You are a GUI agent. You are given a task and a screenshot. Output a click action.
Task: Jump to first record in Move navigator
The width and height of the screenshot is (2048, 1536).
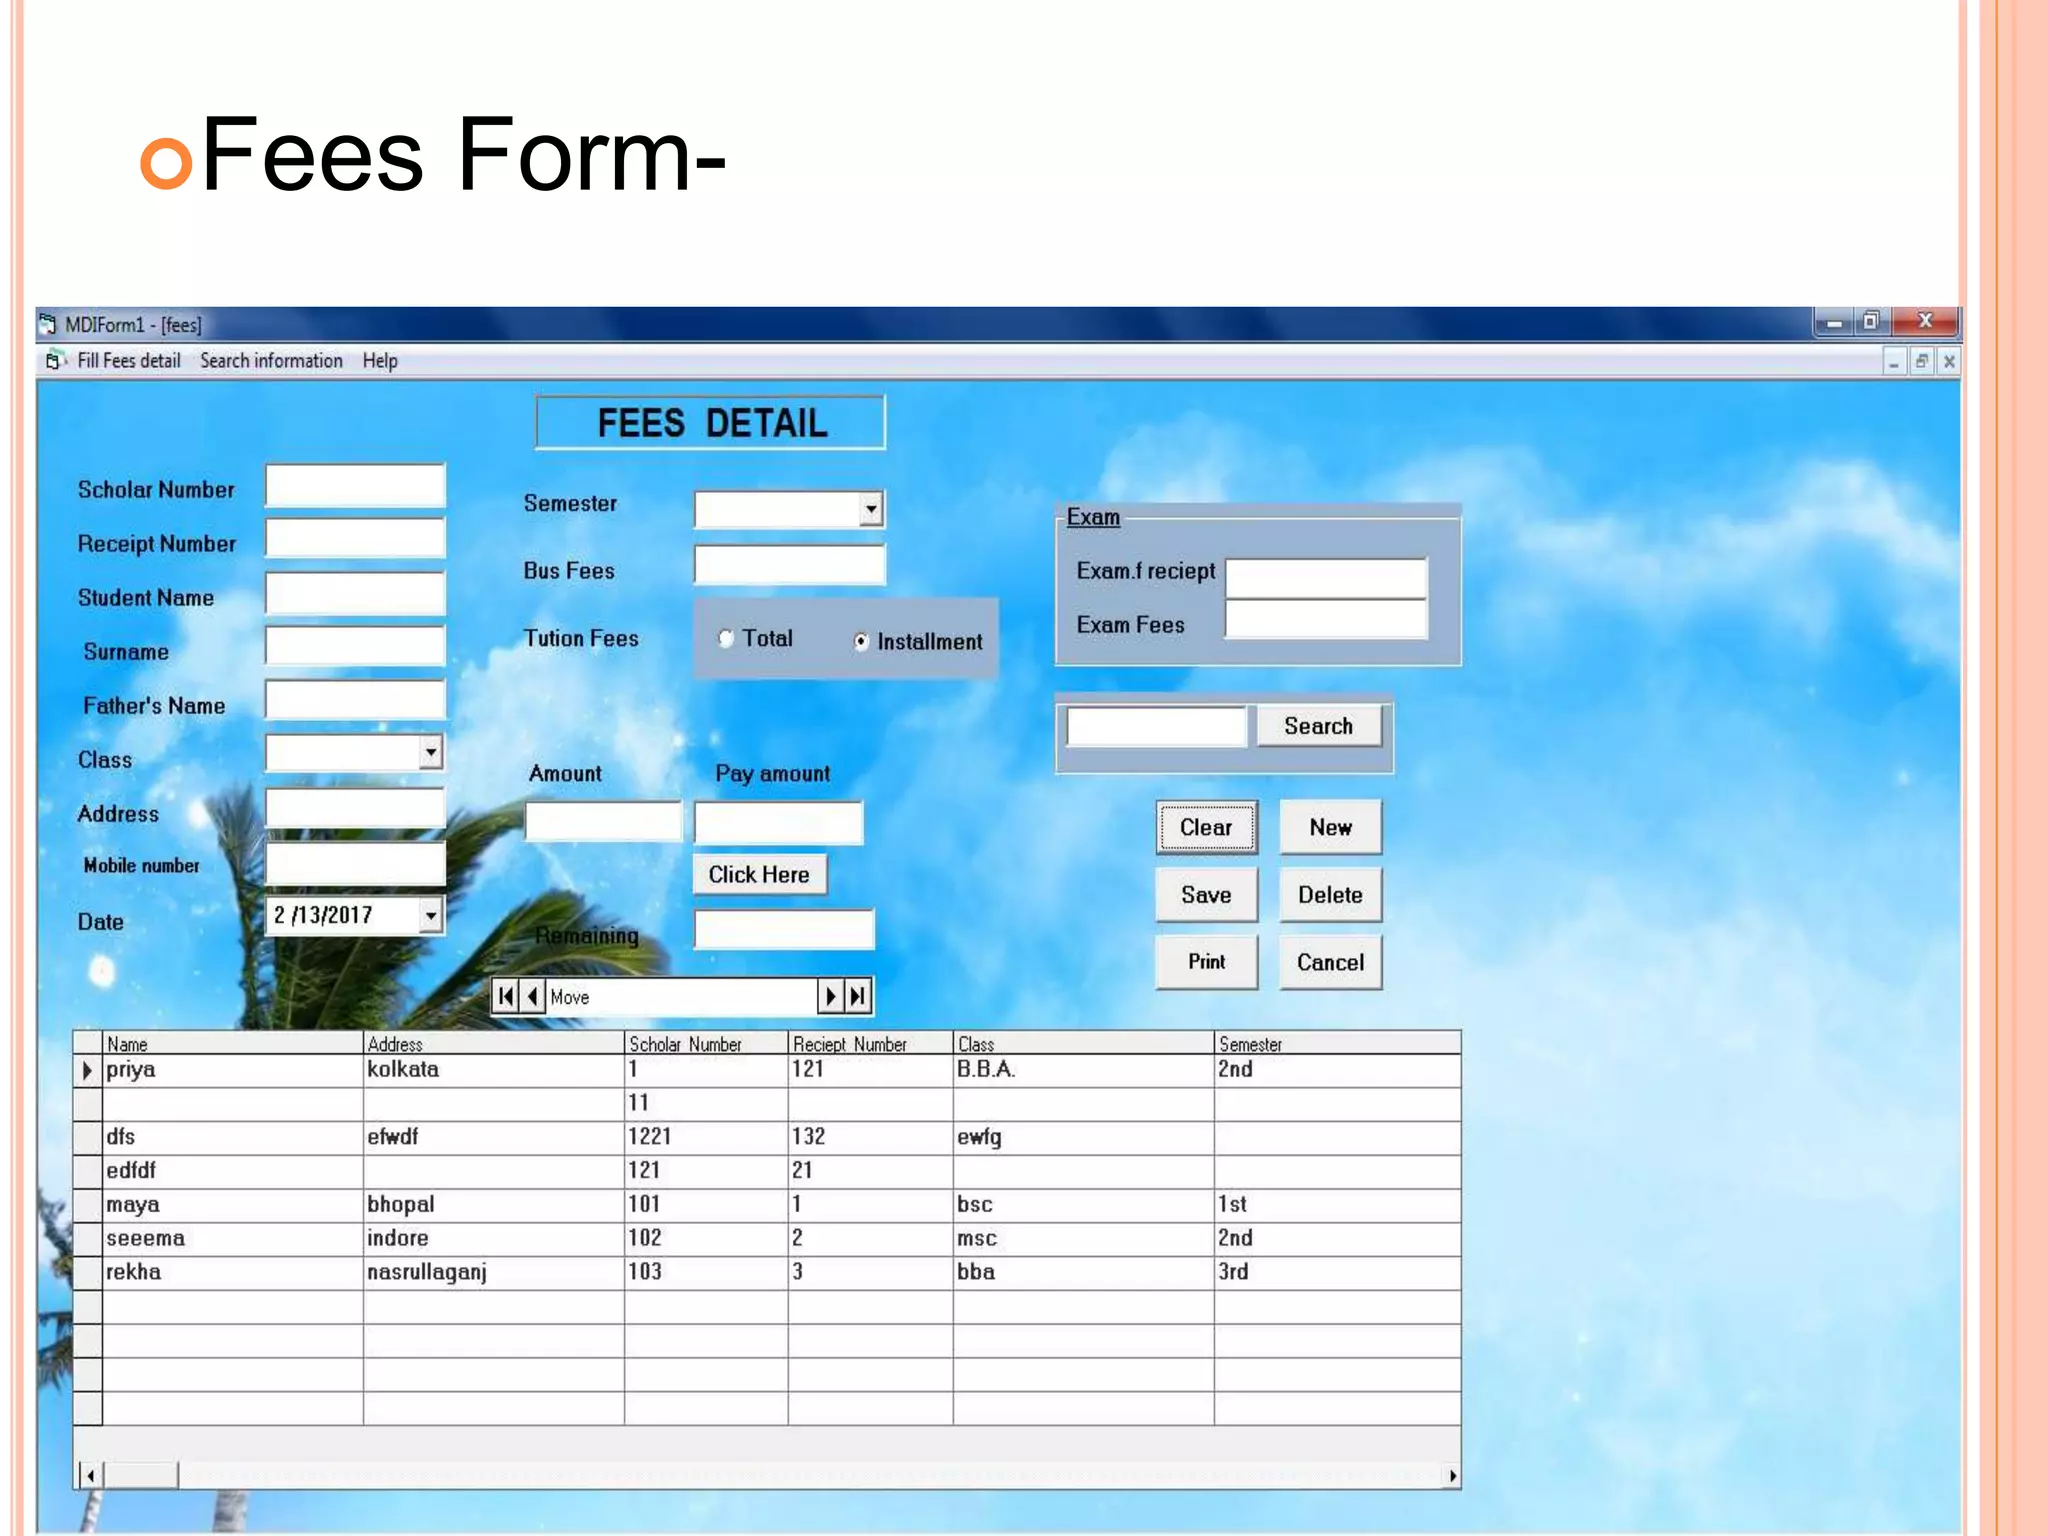[506, 996]
